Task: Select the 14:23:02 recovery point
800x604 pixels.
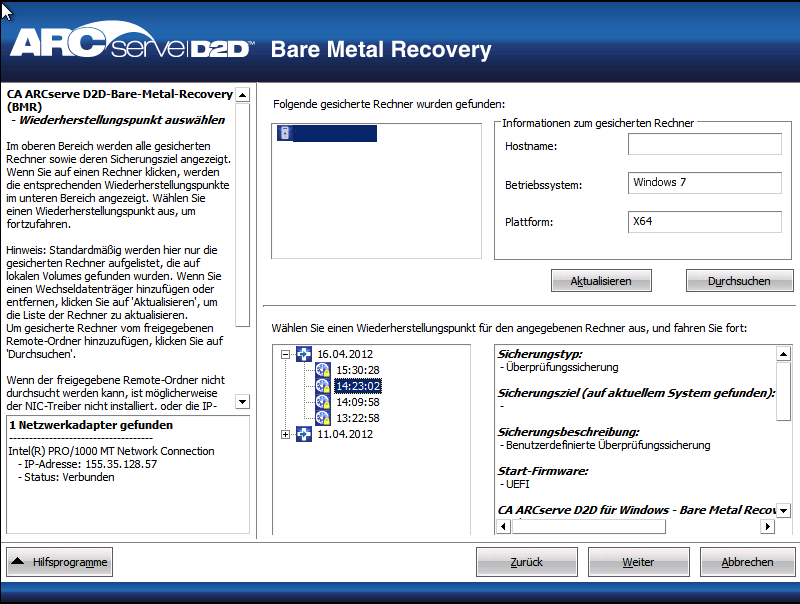Action: [x=360, y=385]
